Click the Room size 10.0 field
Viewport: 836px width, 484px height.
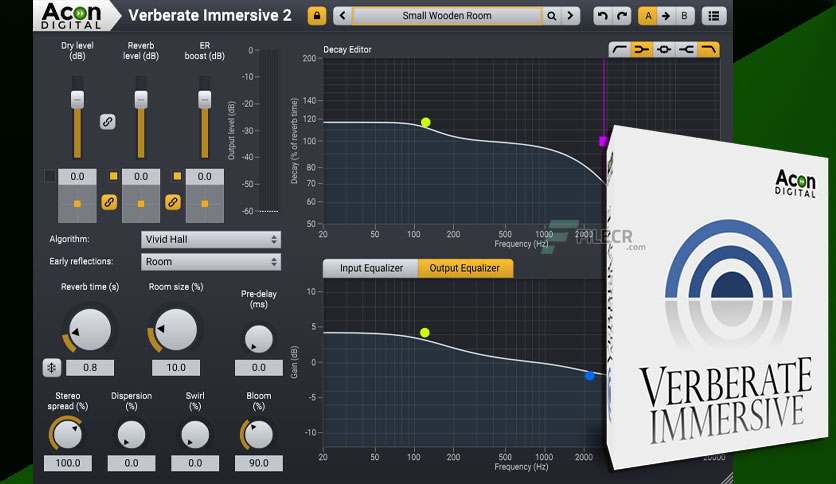[x=176, y=368]
